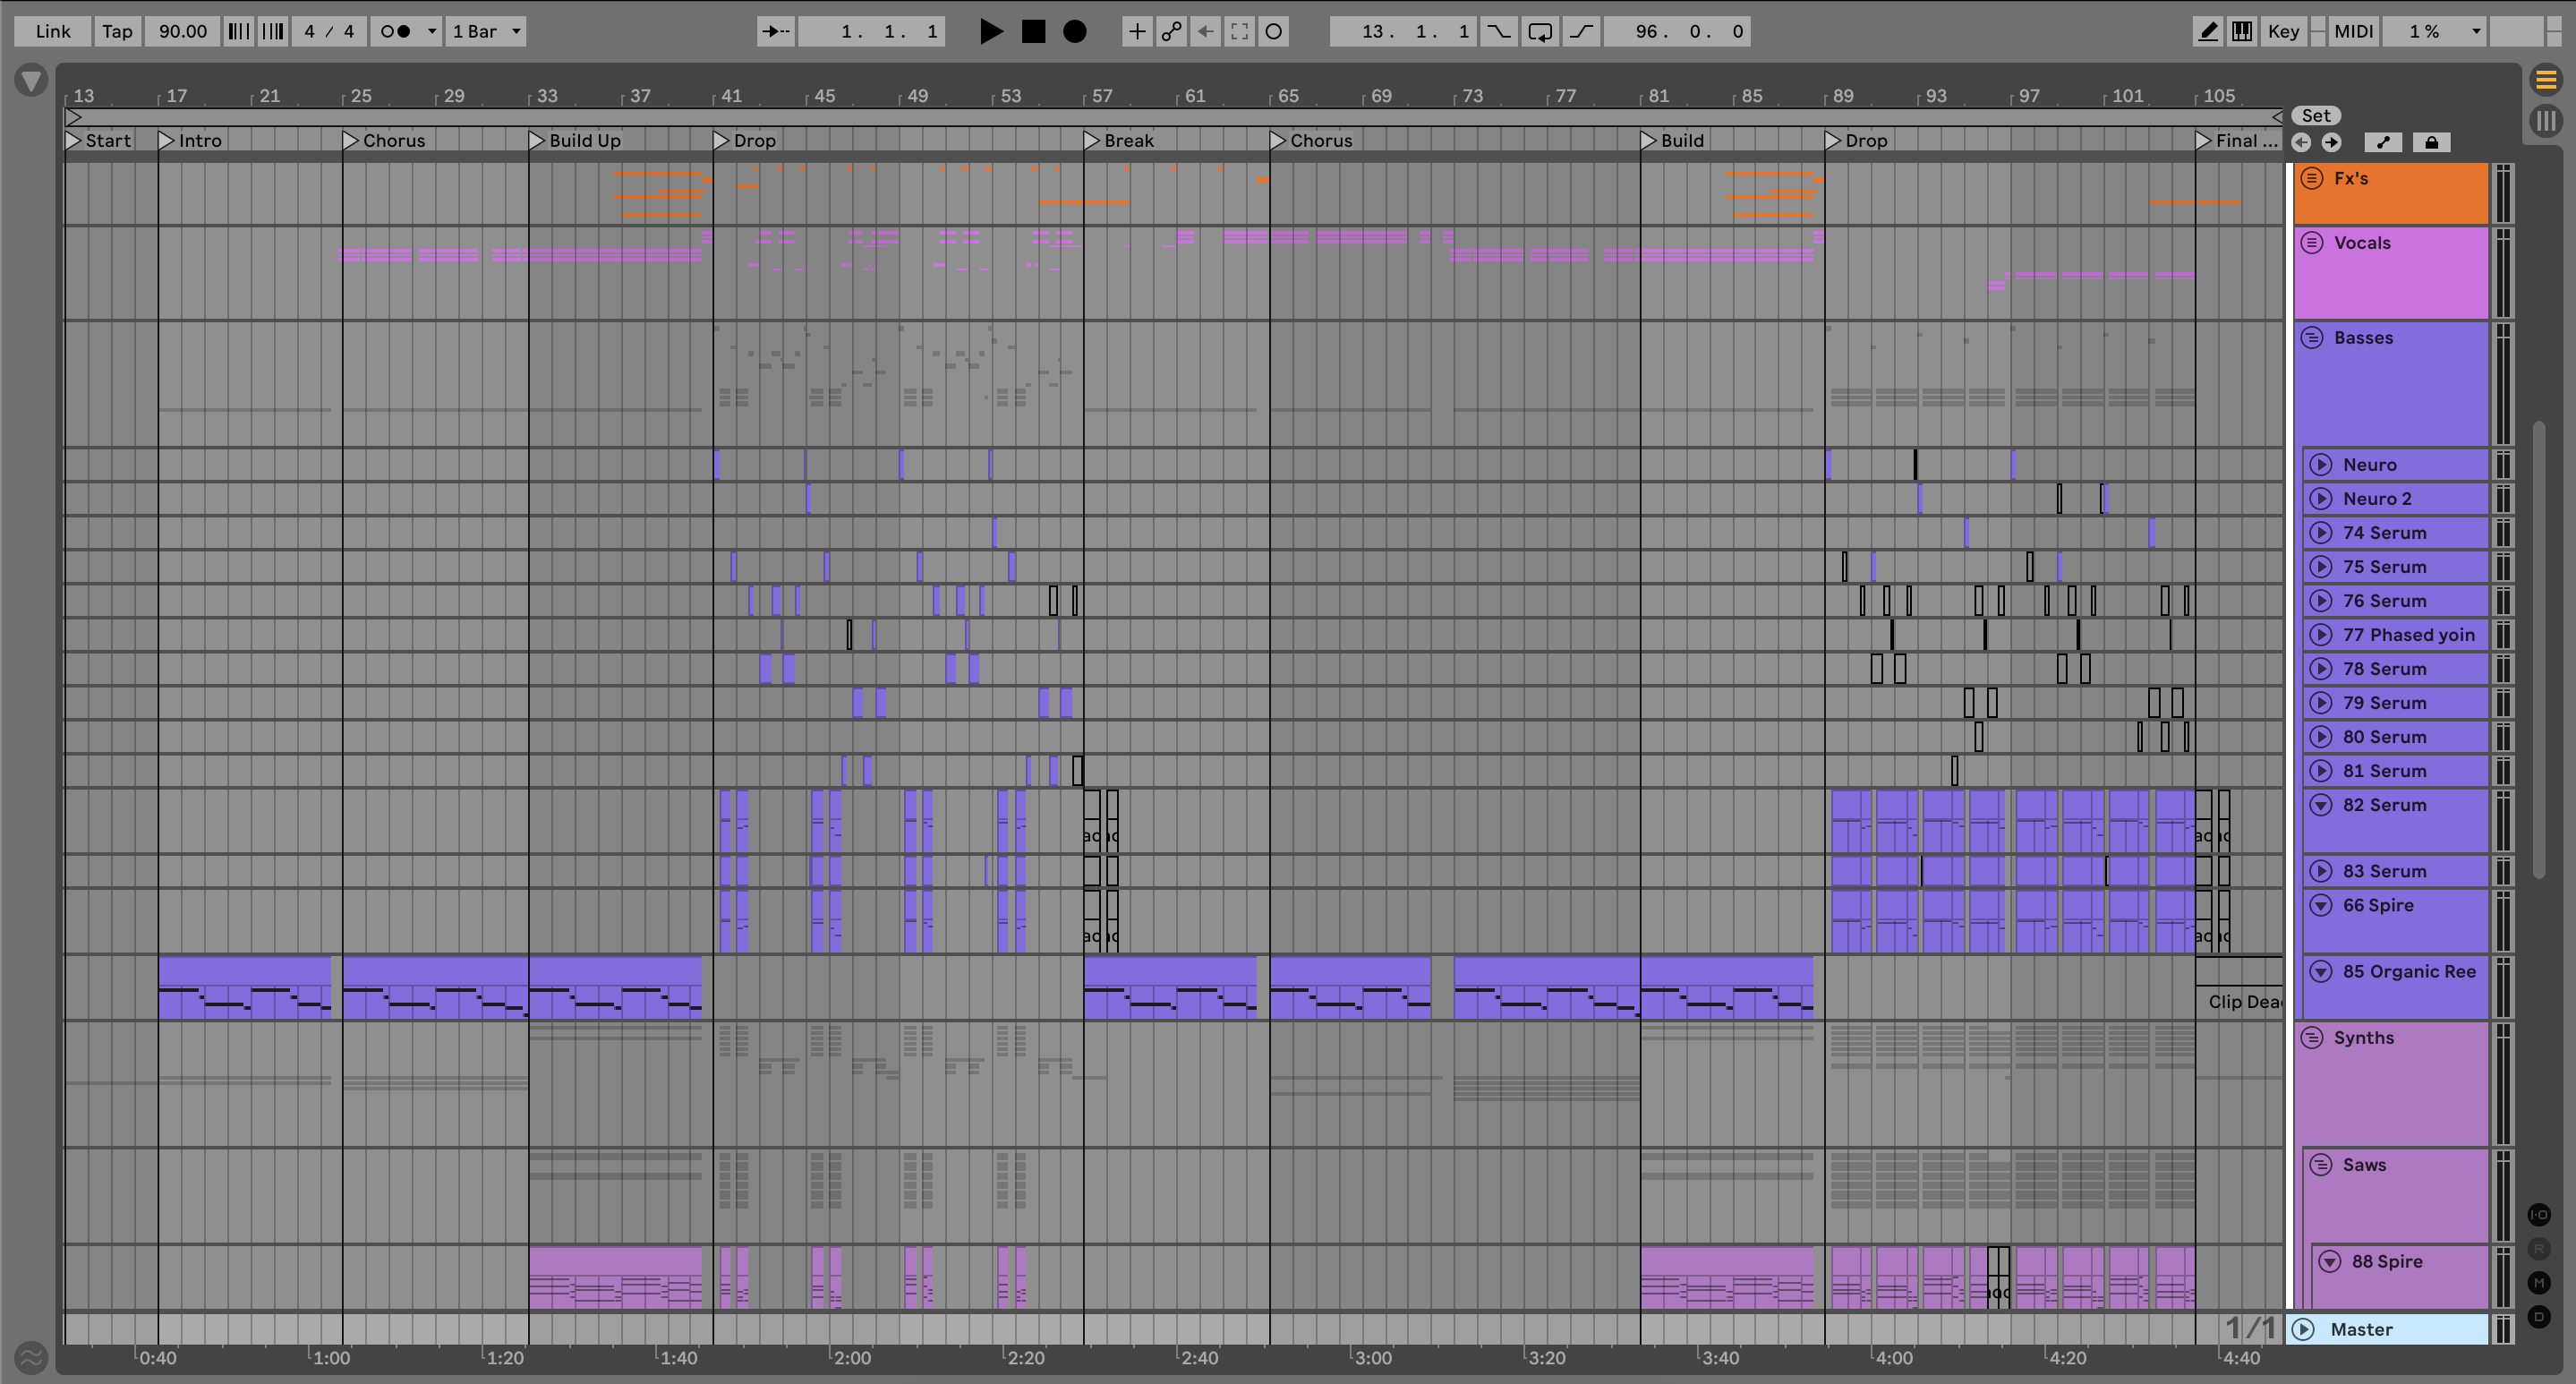Unfold the Basses group track

click(2312, 338)
